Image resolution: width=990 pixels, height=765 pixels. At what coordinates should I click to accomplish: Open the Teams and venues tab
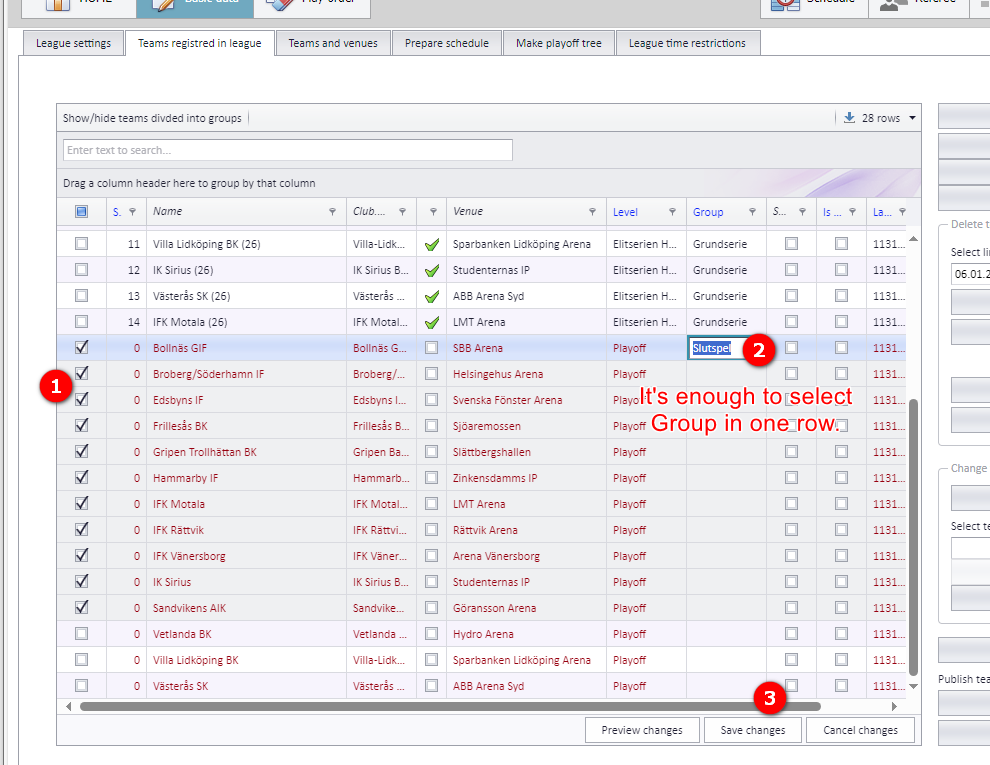[x=333, y=43]
